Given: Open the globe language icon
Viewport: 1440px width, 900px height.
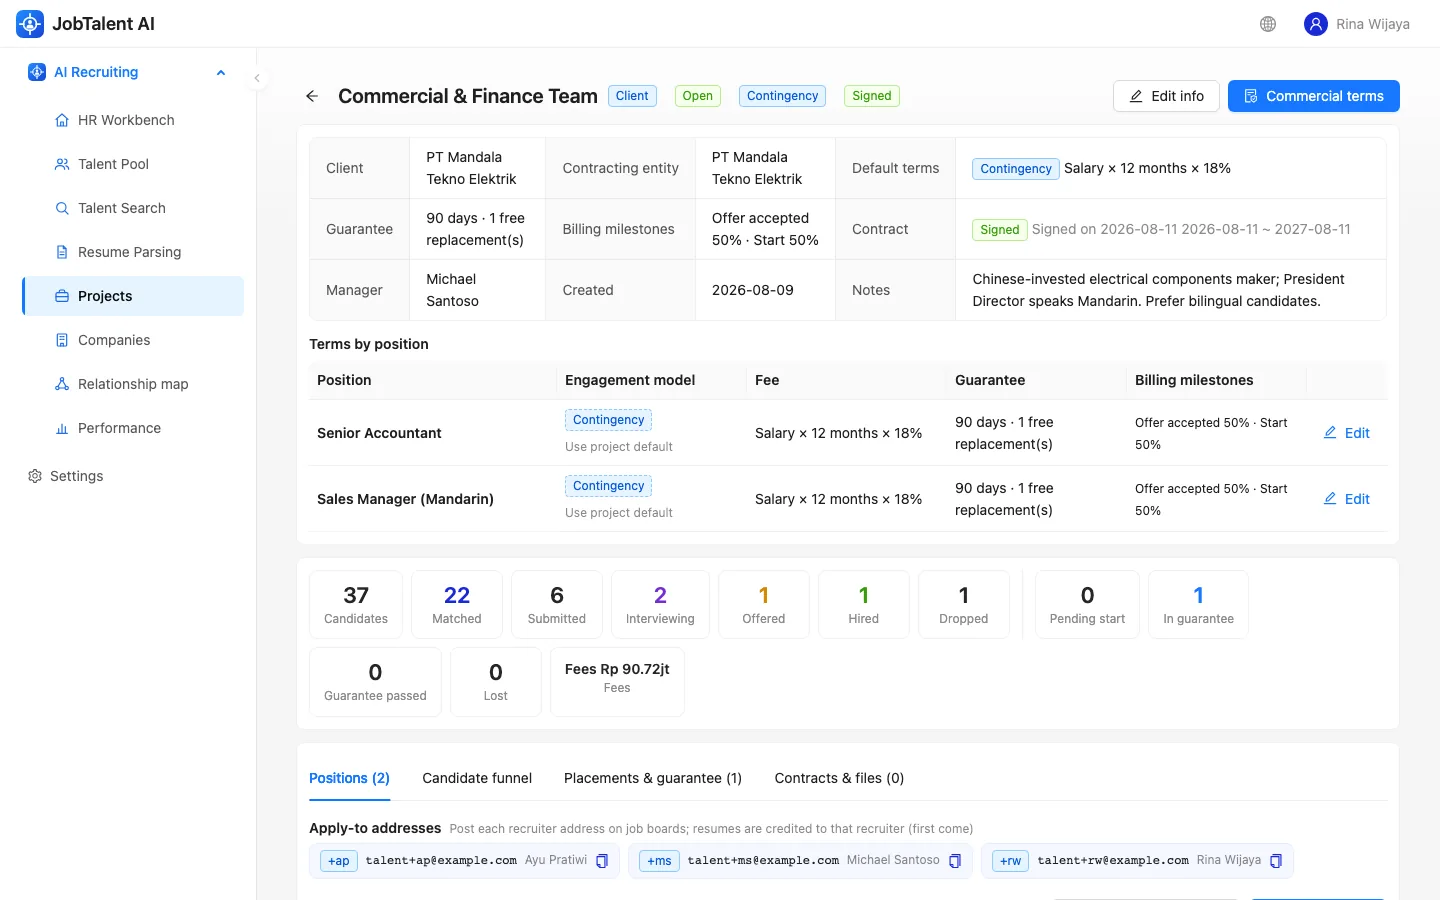Looking at the screenshot, I should (1268, 24).
